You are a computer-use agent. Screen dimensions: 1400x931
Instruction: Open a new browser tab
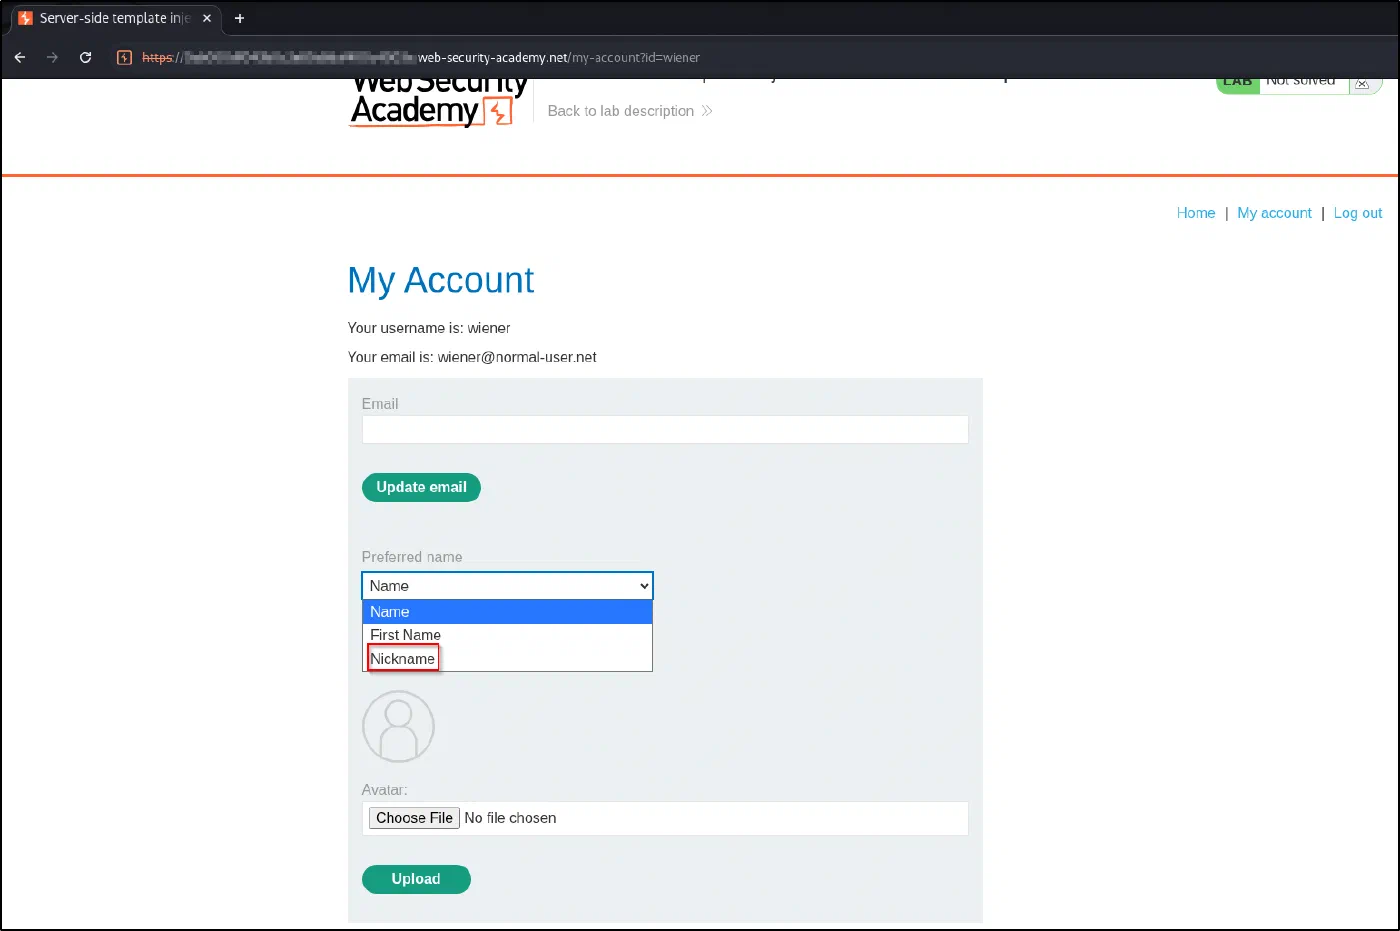(x=239, y=18)
